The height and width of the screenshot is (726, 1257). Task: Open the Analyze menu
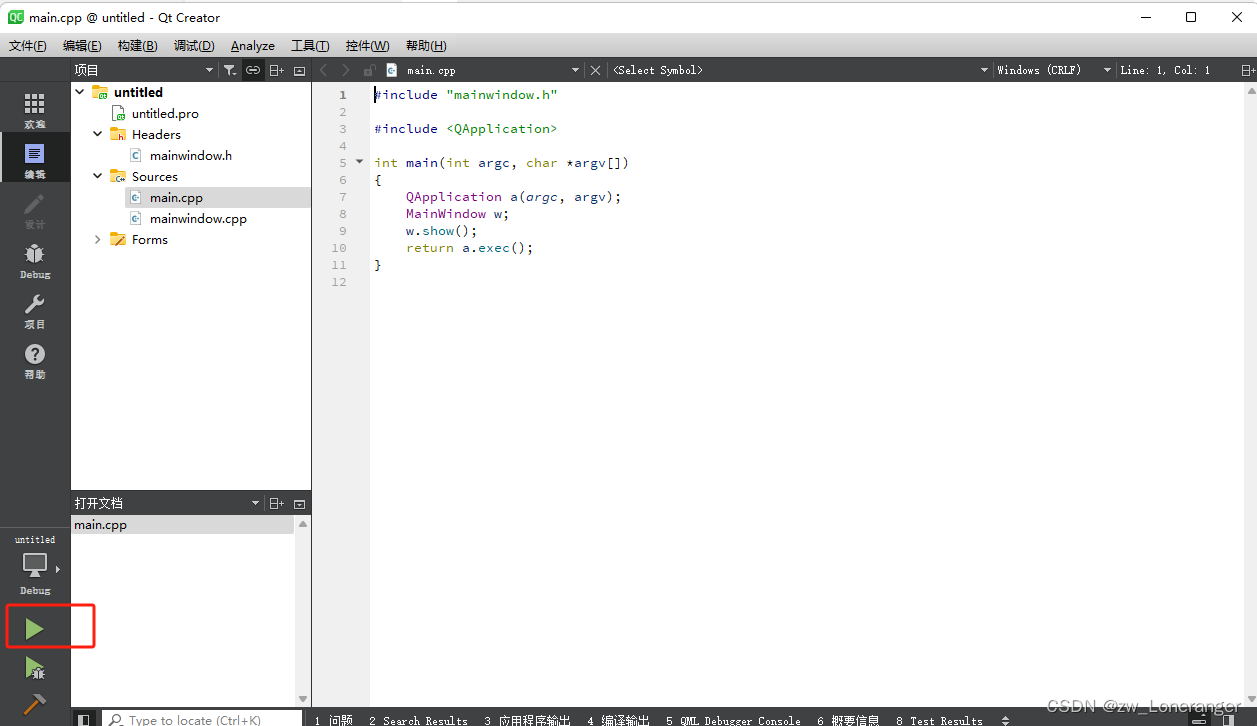[x=253, y=46]
